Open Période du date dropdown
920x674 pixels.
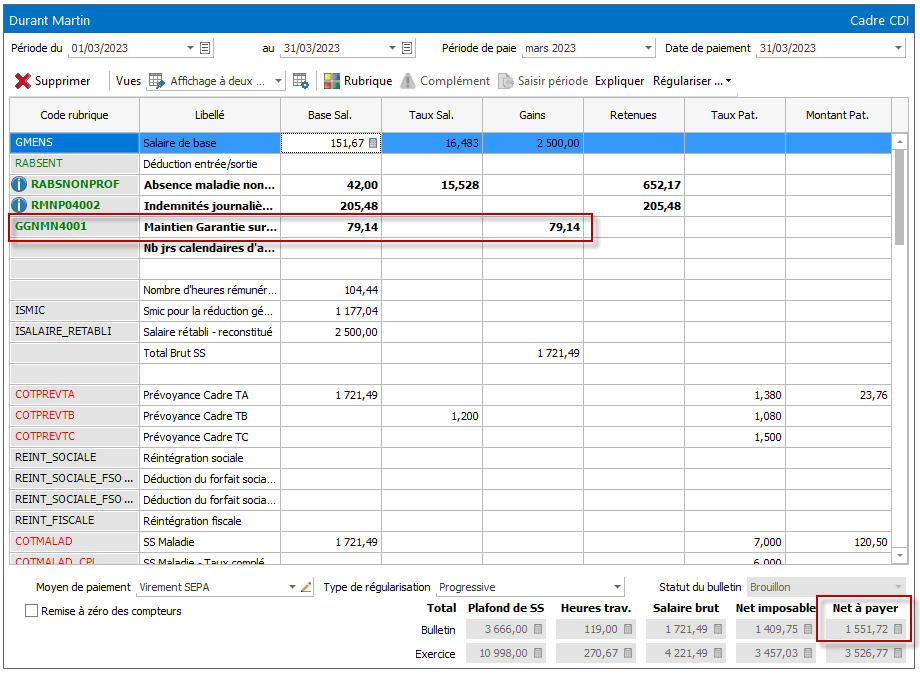190,48
